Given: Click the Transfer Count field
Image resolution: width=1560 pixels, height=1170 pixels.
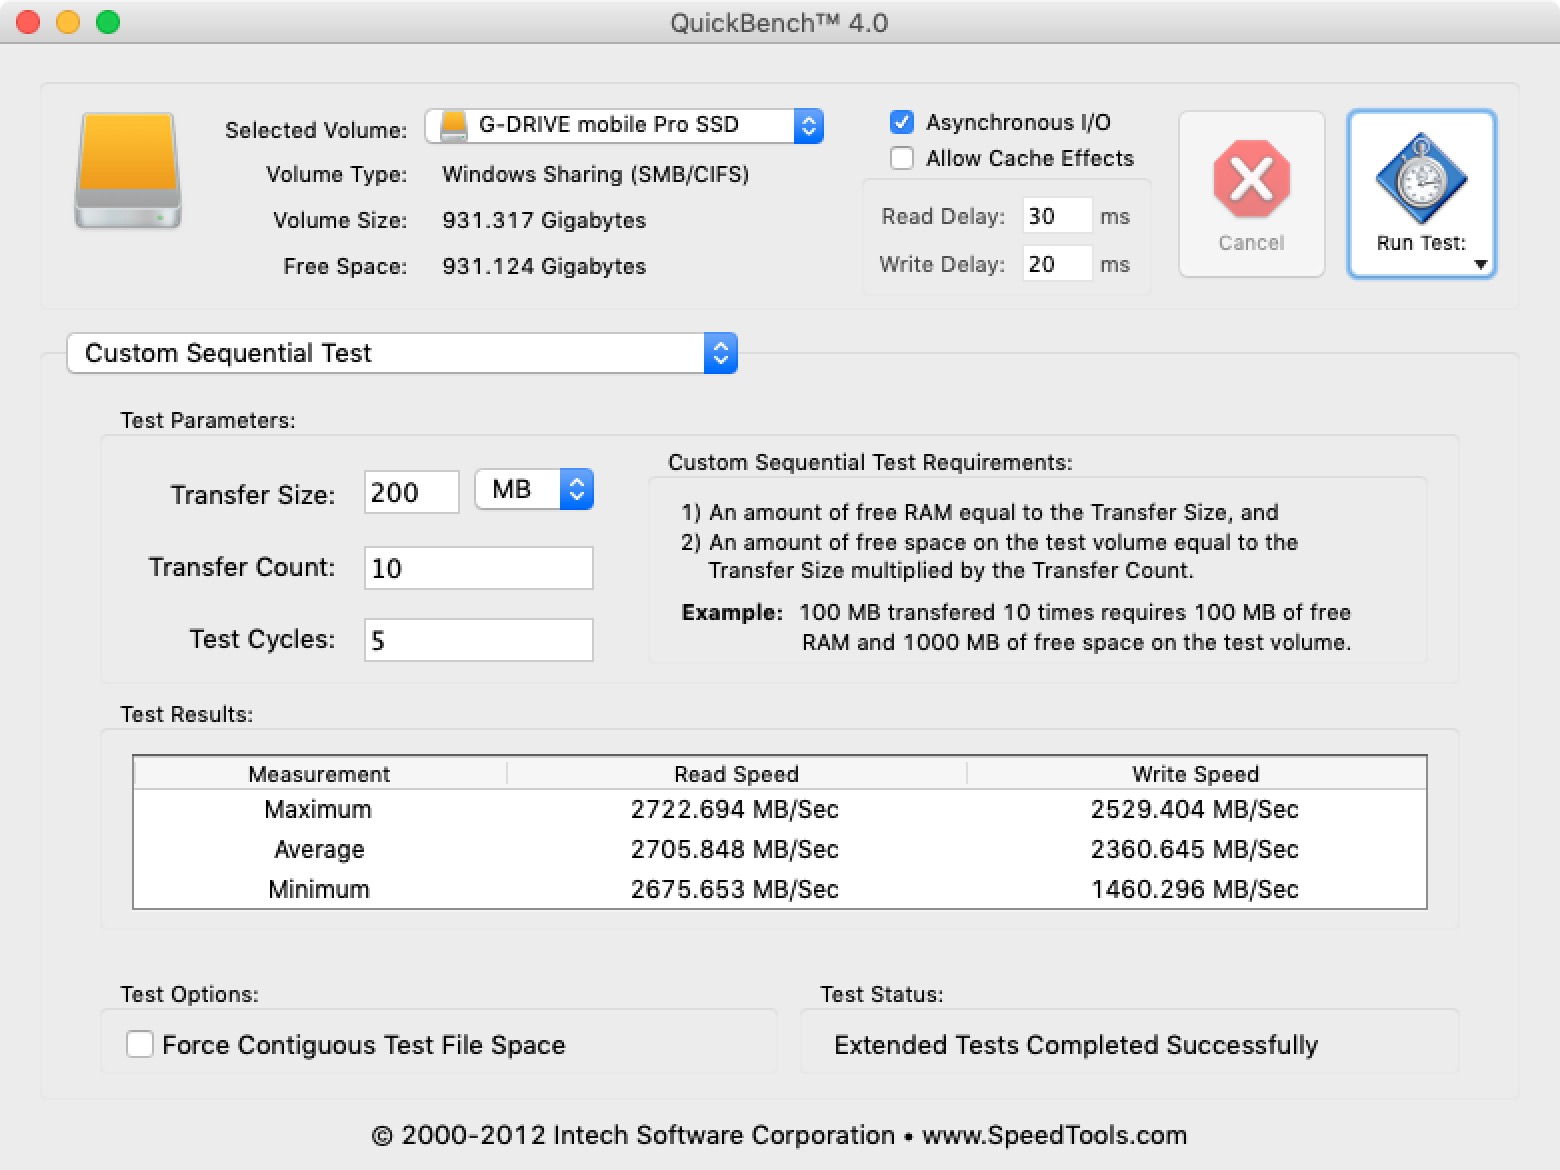Looking at the screenshot, I should click(478, 568).
